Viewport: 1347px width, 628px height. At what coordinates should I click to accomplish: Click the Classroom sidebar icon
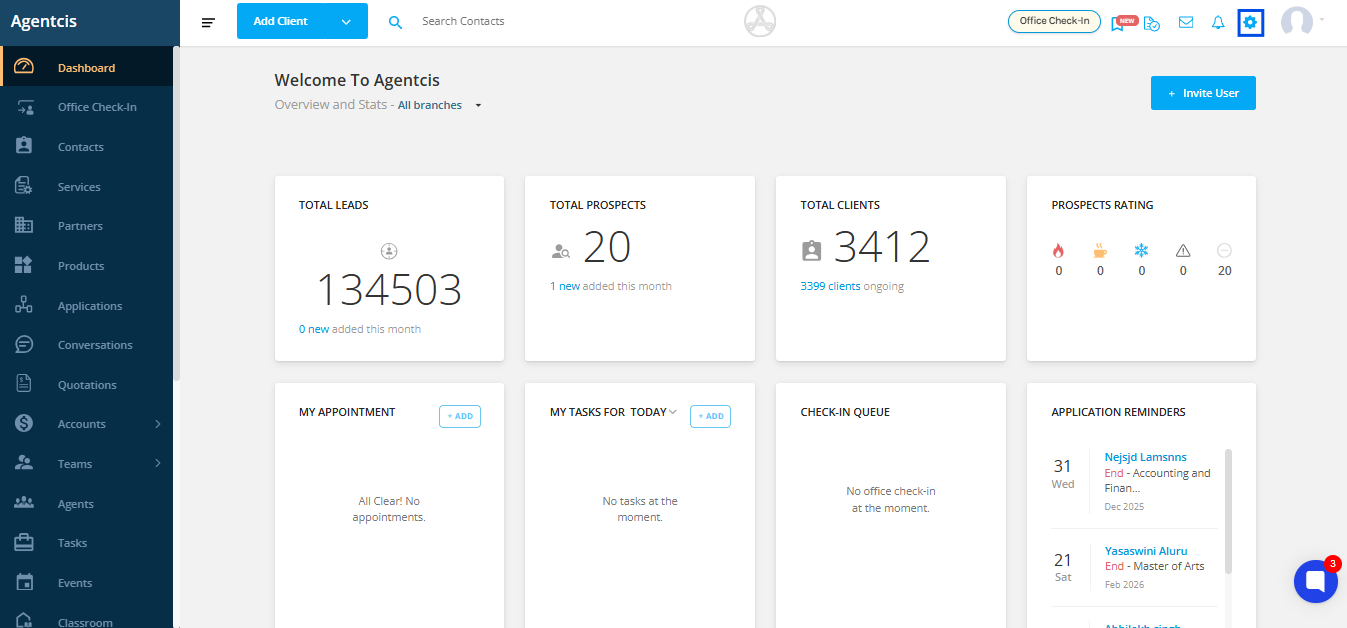pyautogui.click(x=25, y=620)
